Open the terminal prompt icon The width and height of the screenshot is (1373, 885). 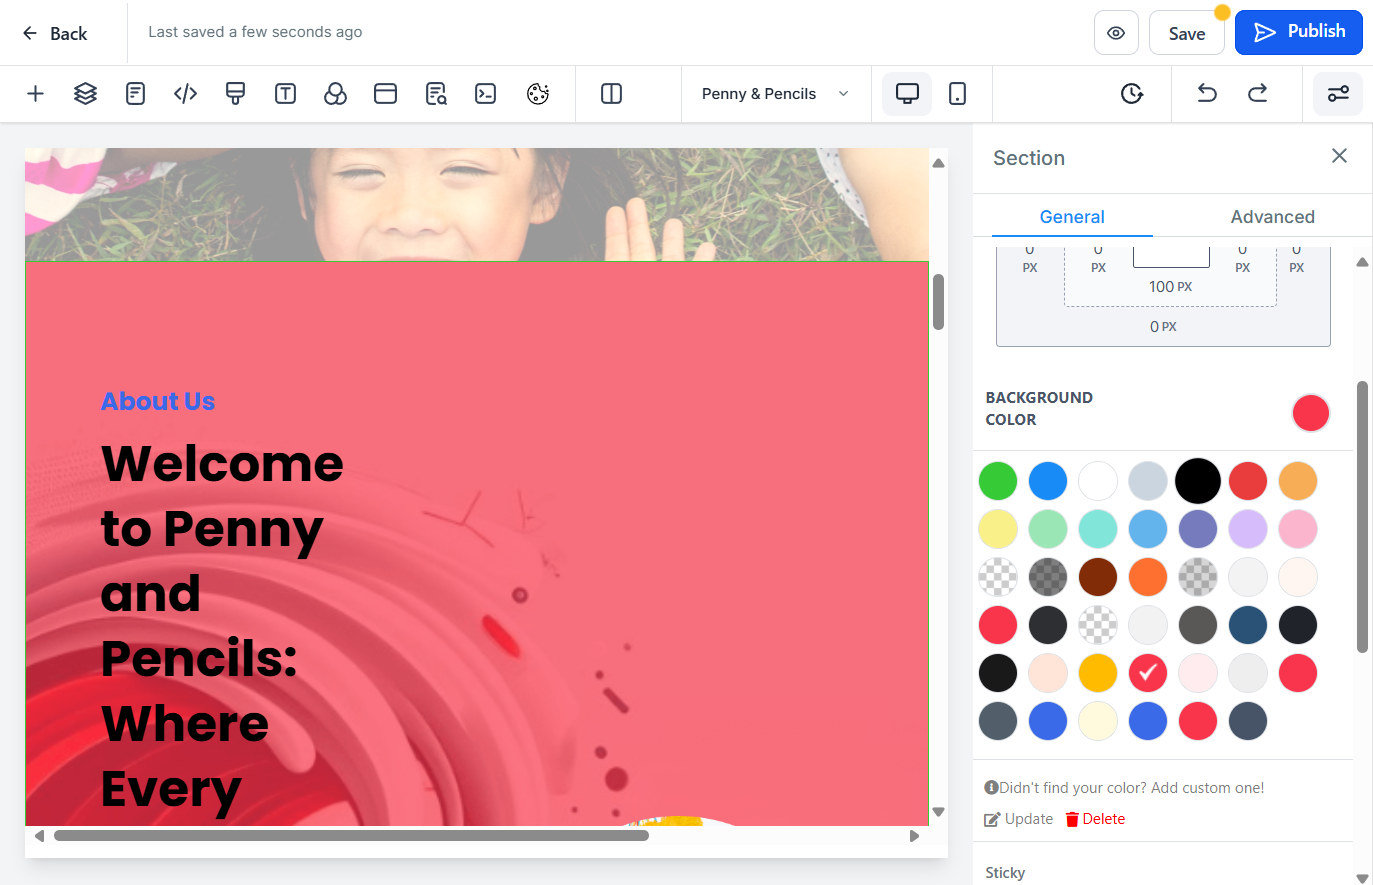tap(486, 94)
